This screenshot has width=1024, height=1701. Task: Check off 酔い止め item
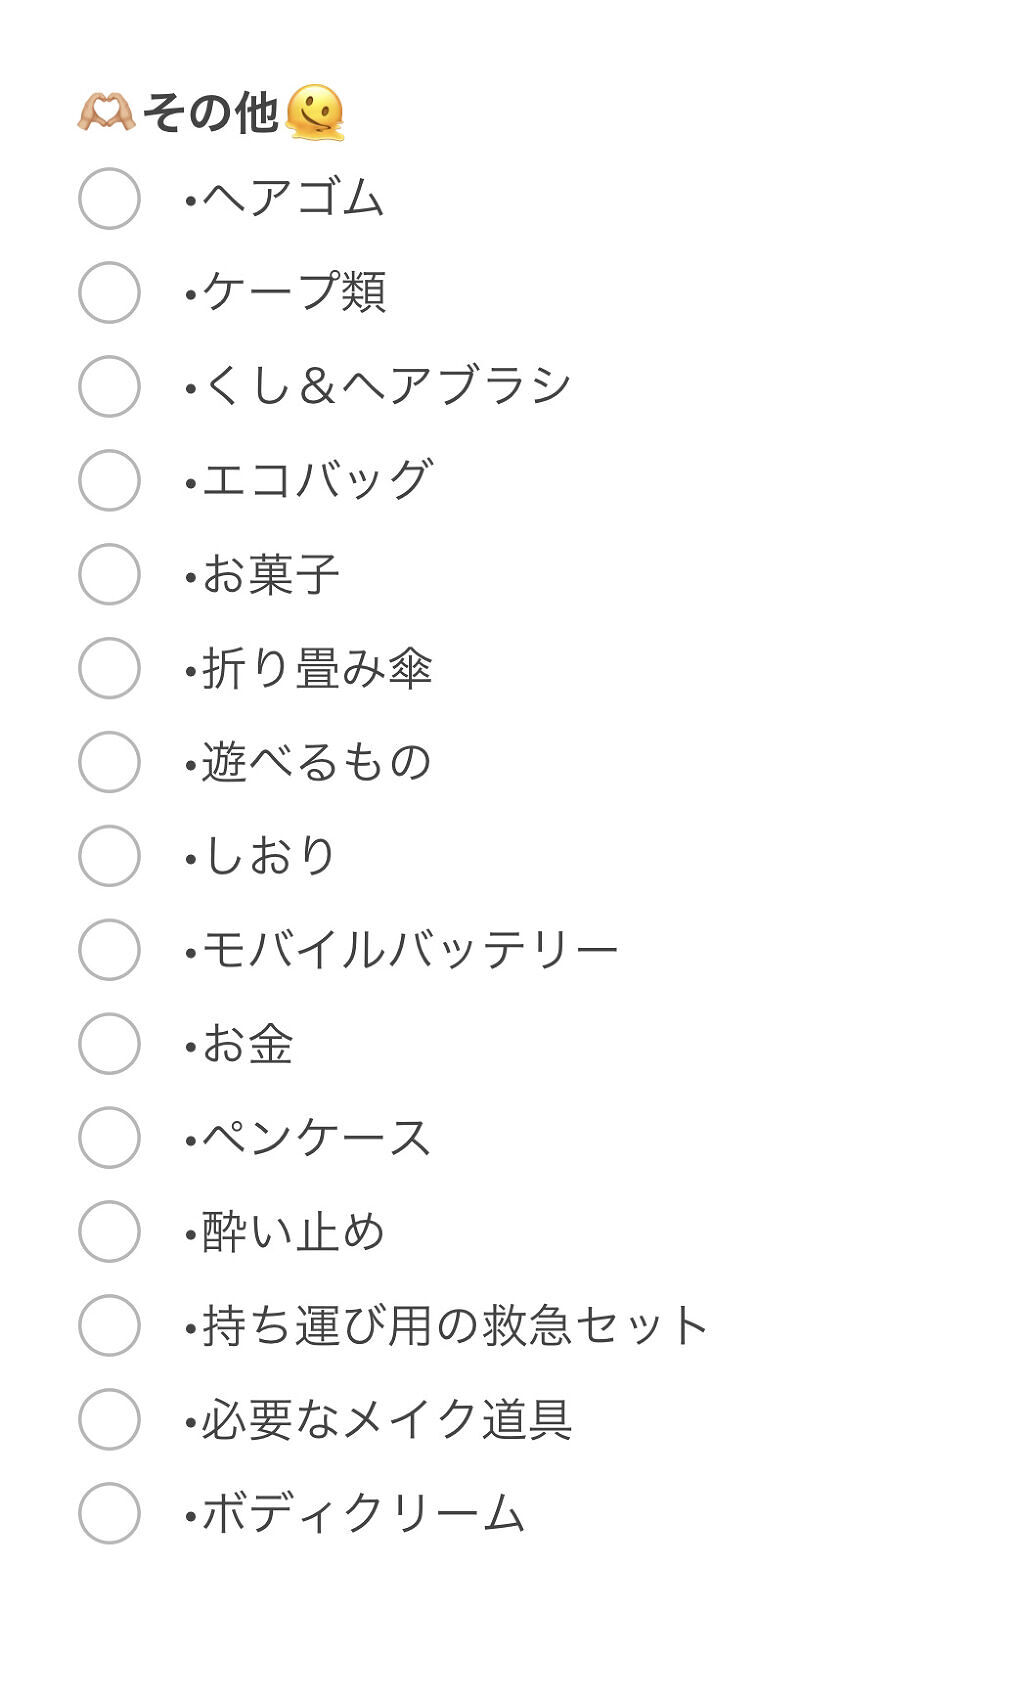coord(109,1232)
